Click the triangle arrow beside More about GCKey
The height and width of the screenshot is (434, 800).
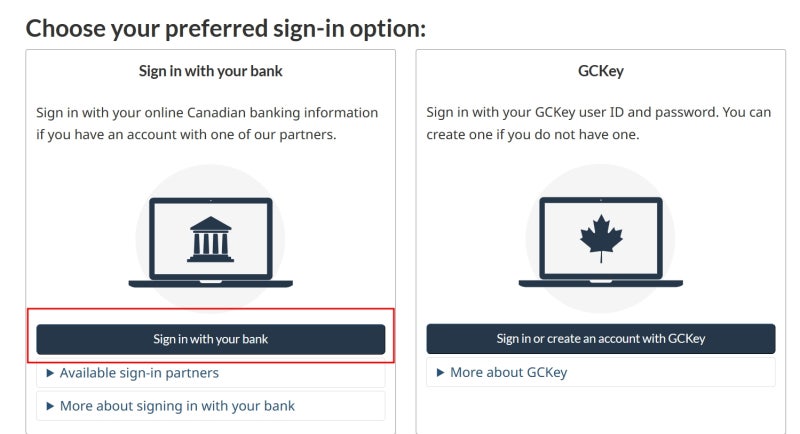point(440,372)
